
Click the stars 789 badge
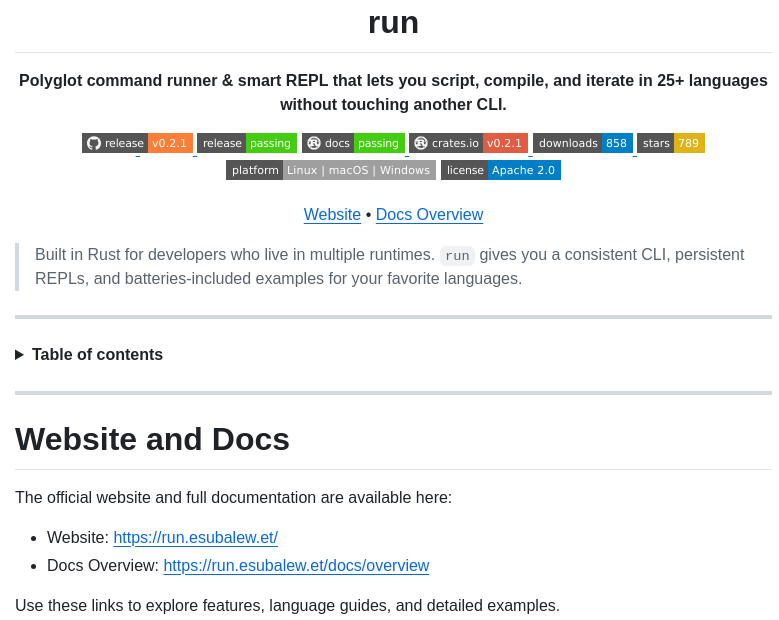point(670,143)
